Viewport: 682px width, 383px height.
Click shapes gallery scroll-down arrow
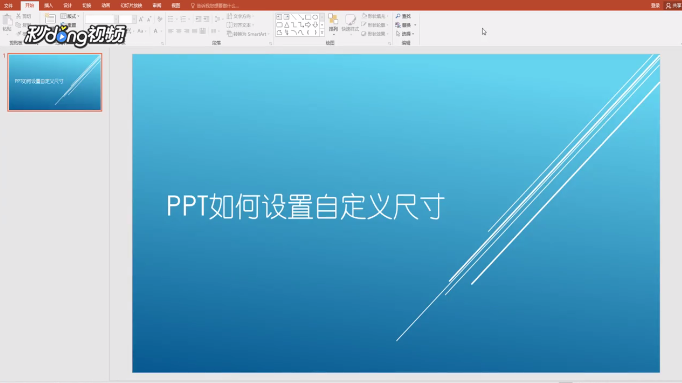[x=322, y=25]
